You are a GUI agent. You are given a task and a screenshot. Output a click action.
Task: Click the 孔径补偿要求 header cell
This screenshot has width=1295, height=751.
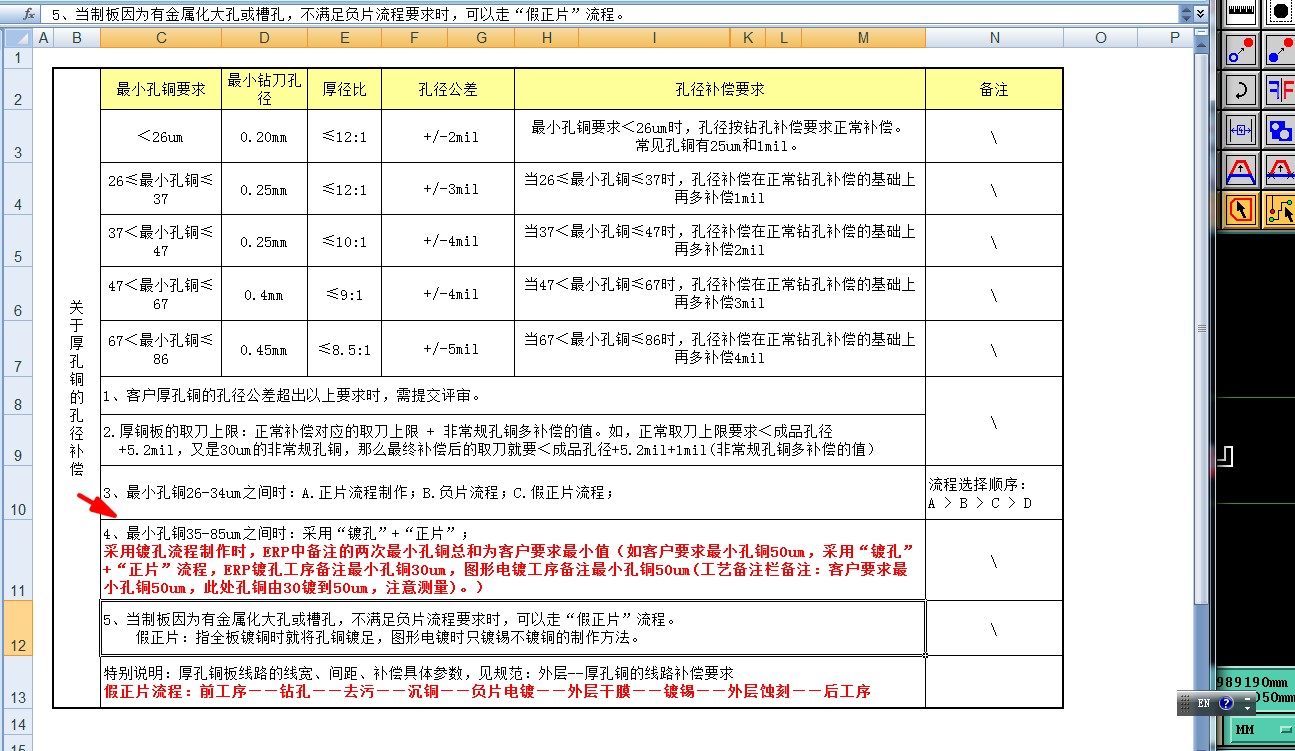[720, 89]
